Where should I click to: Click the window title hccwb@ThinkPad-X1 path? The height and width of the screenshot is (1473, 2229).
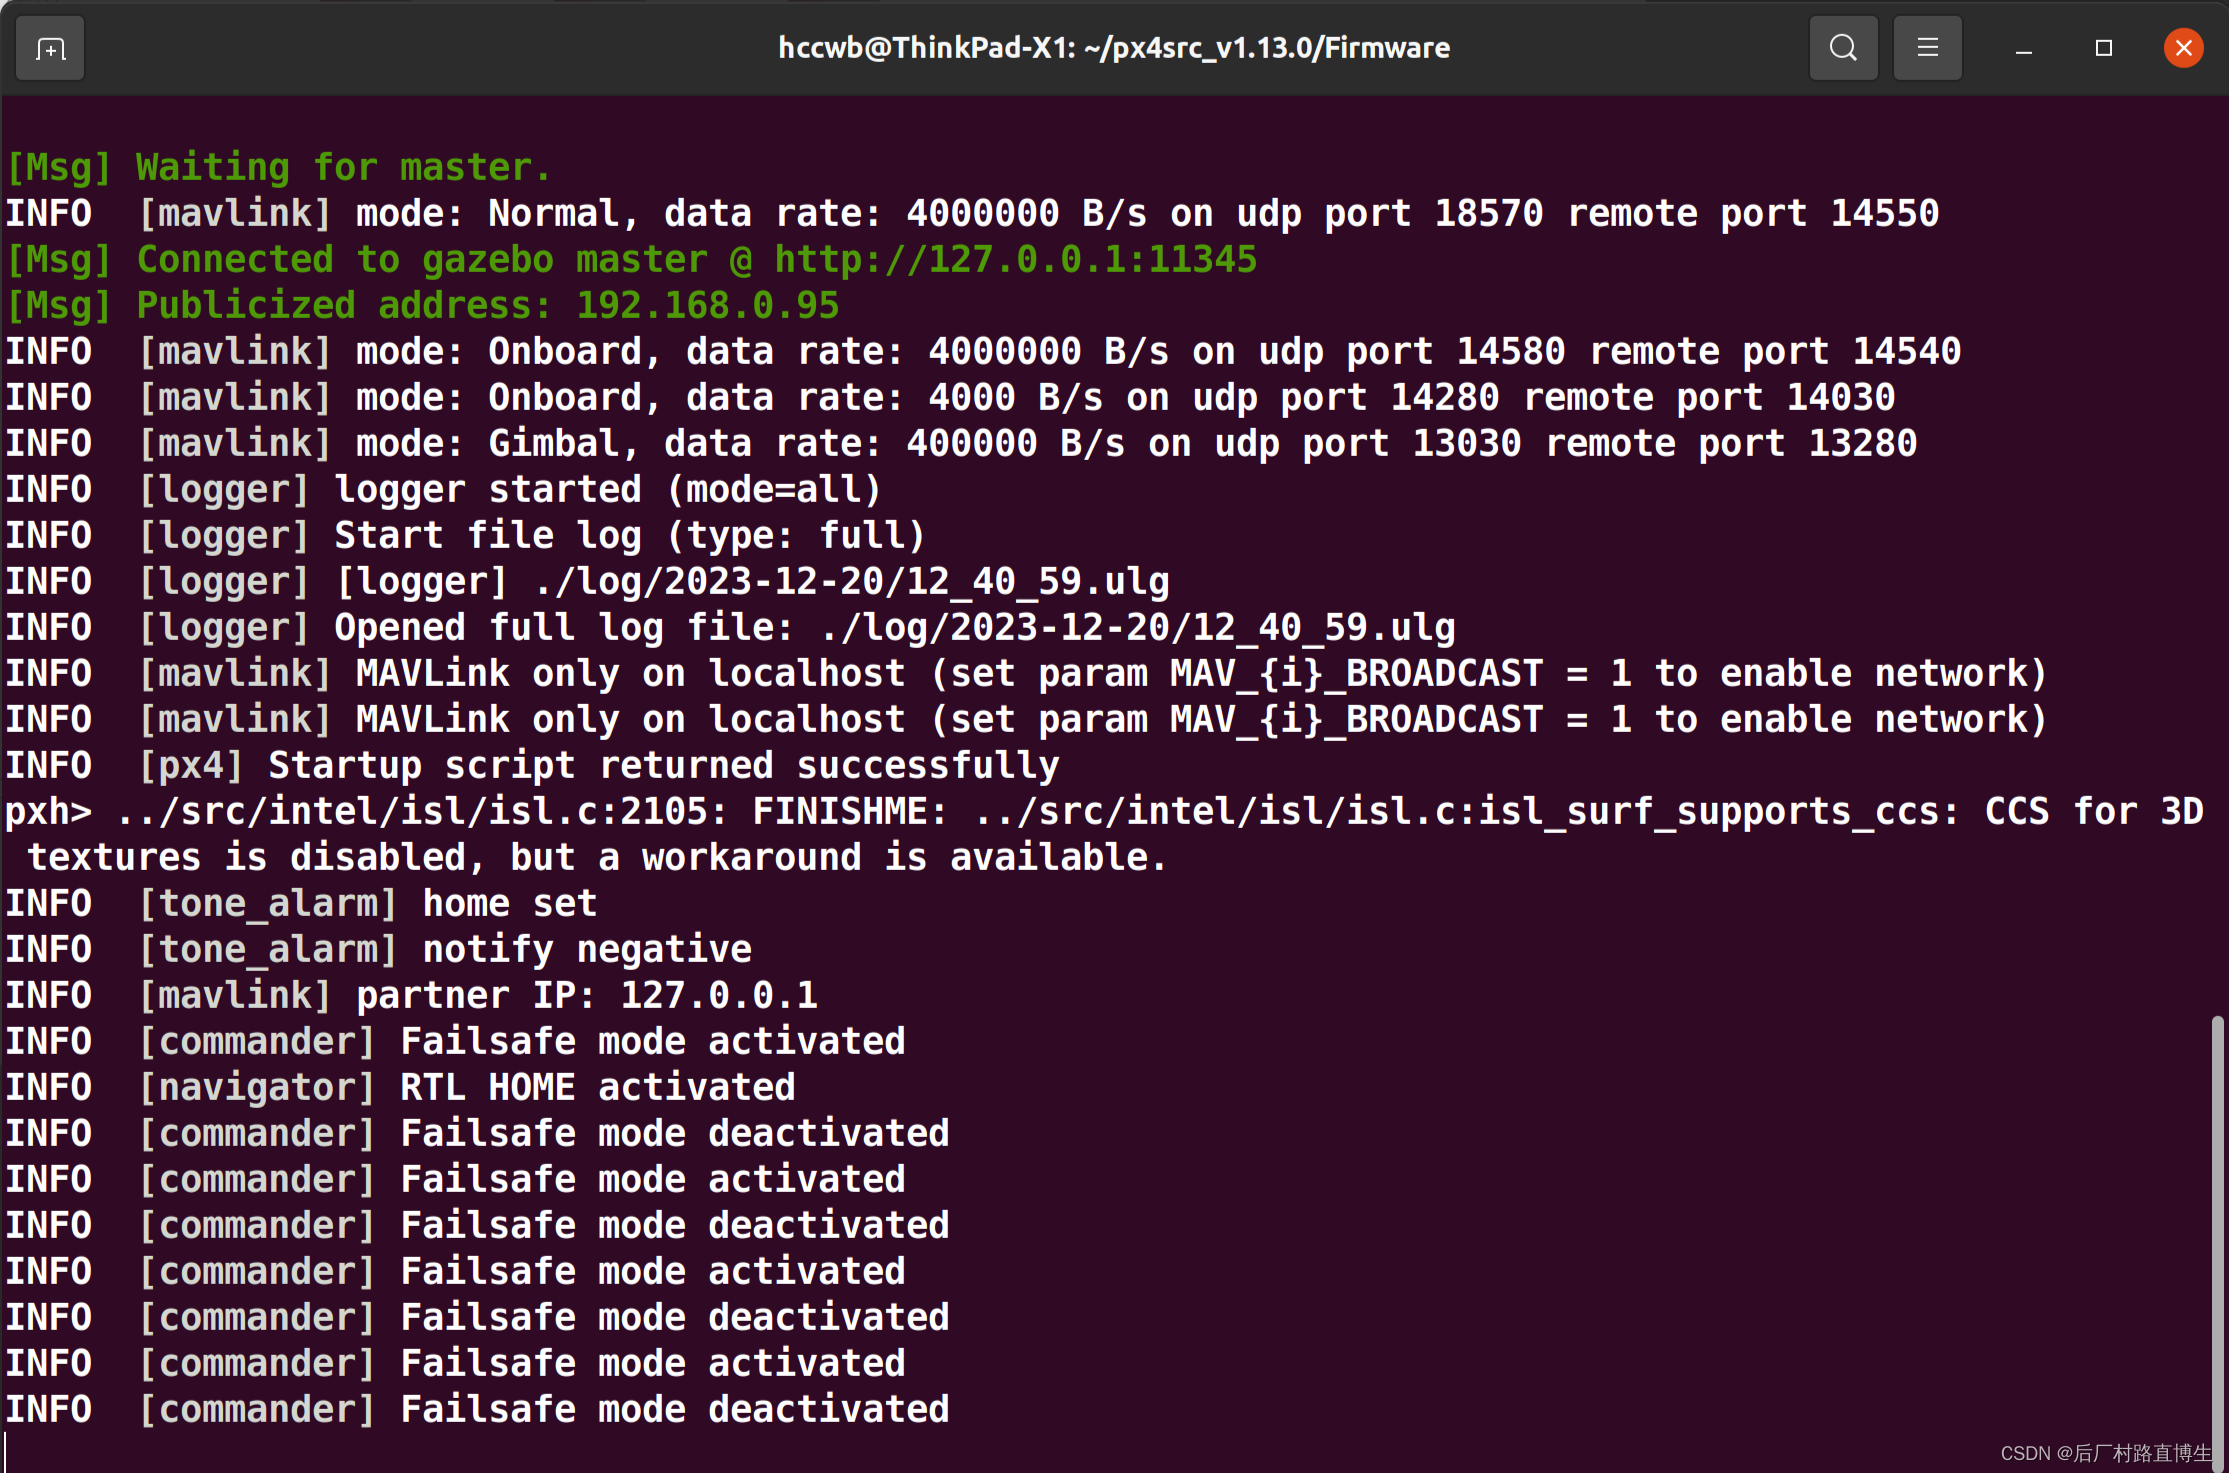[1114, 48]
